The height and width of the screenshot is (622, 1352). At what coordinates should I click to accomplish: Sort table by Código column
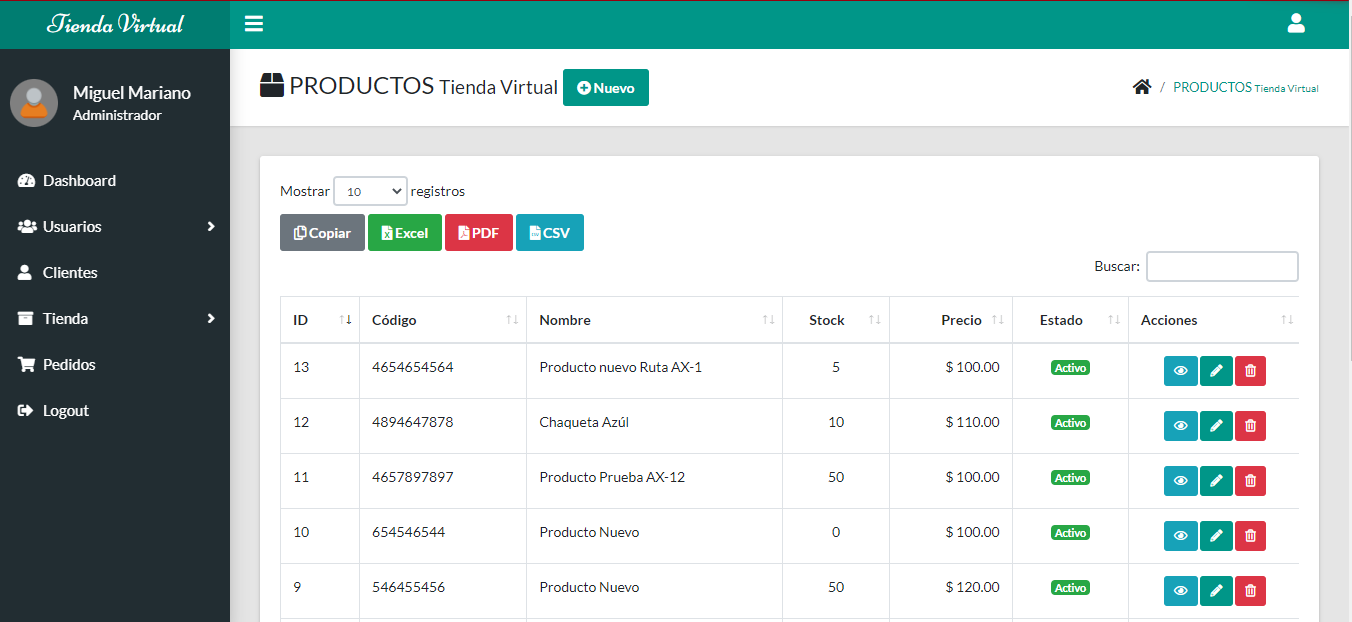(x=443, y=320)
